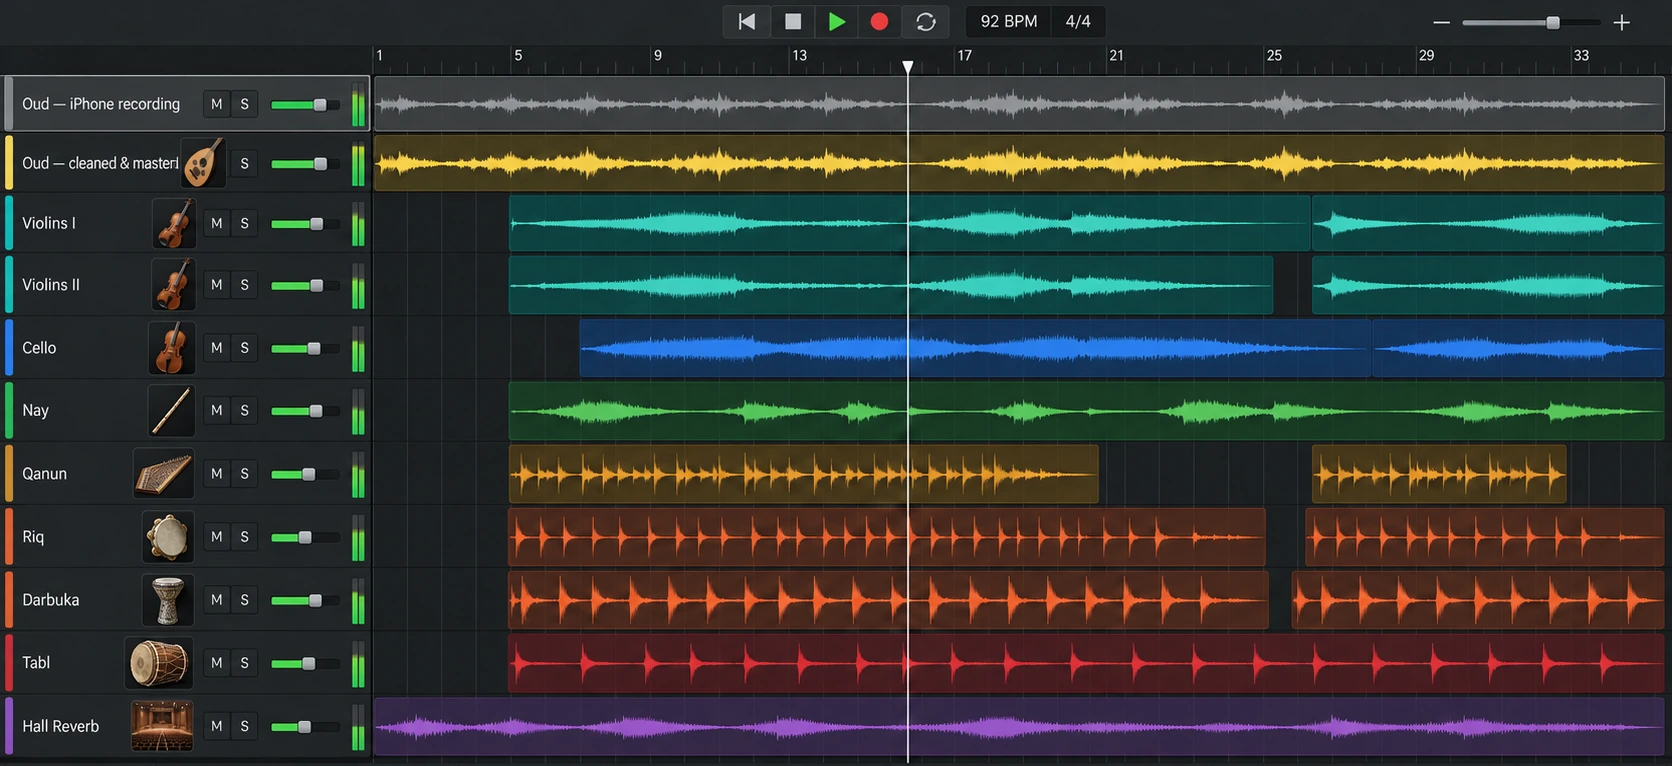Click the Riq tambourine icon

tap(168, 537)
